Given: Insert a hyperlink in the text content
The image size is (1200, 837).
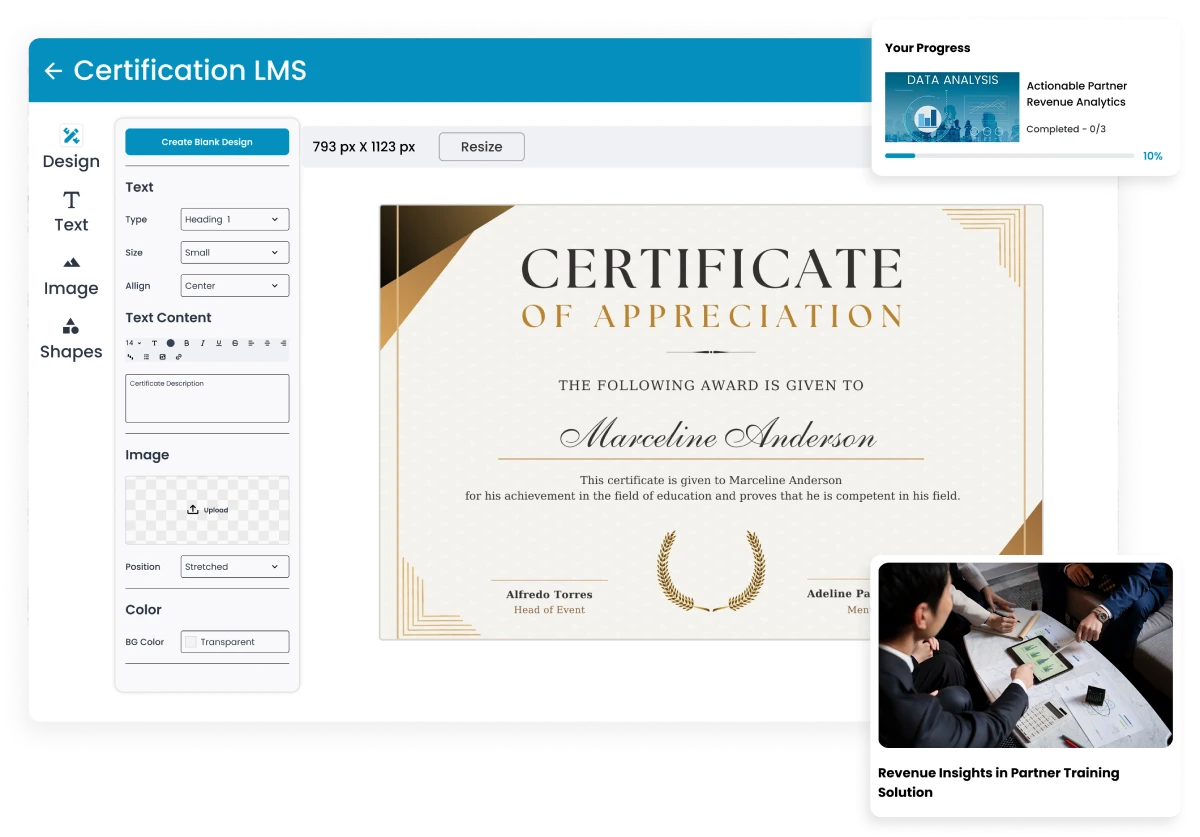Looking at the screenshot, I should pyautogui.click(x=178, y=357).
